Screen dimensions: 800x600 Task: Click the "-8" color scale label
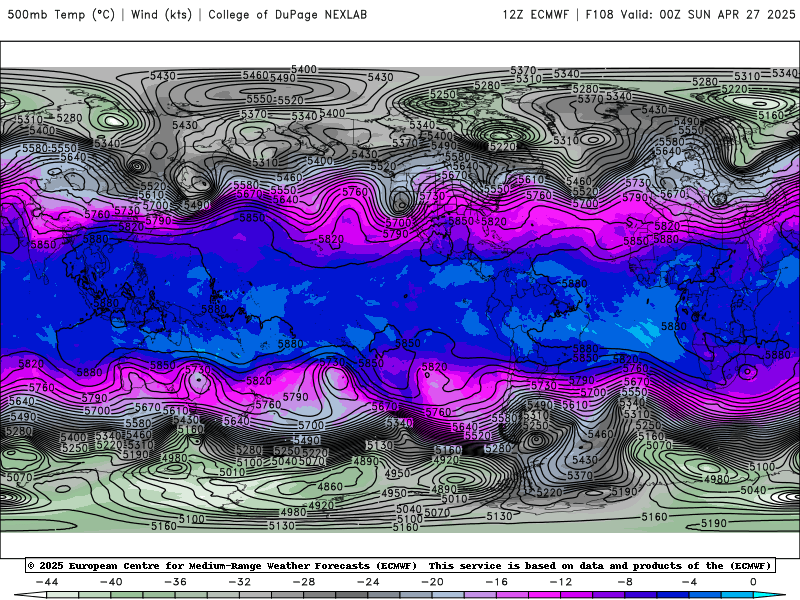tap(625, 582)
